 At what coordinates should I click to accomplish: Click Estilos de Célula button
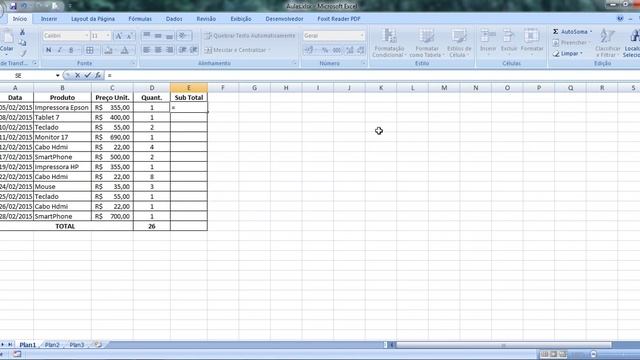459,43
